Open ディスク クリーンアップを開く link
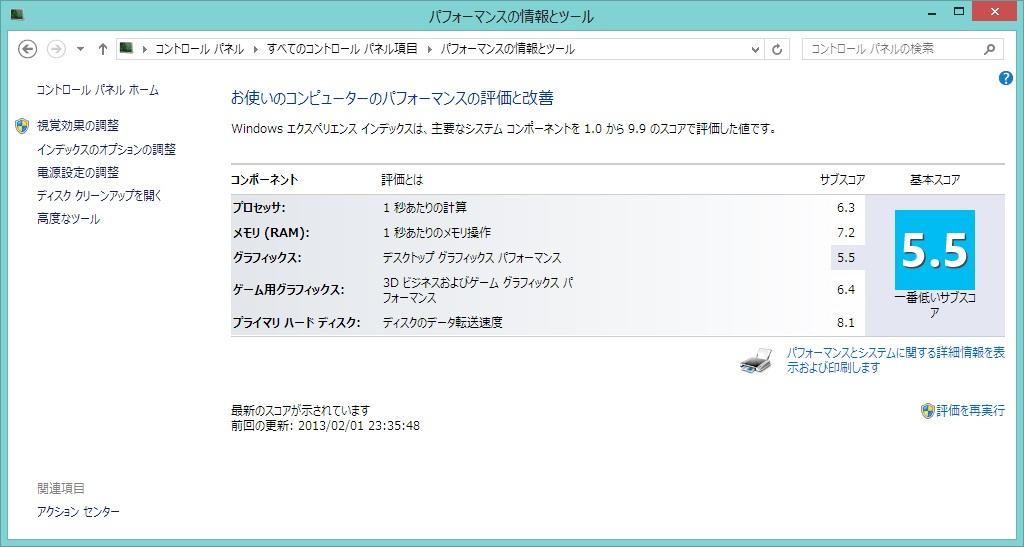 coord(99,195)
